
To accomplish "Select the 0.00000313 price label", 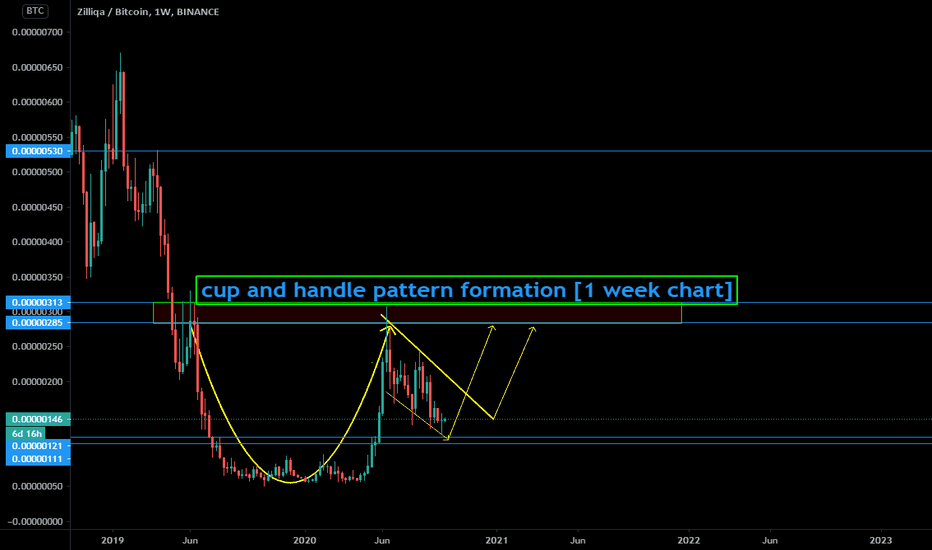I will (x=38, y=303).
